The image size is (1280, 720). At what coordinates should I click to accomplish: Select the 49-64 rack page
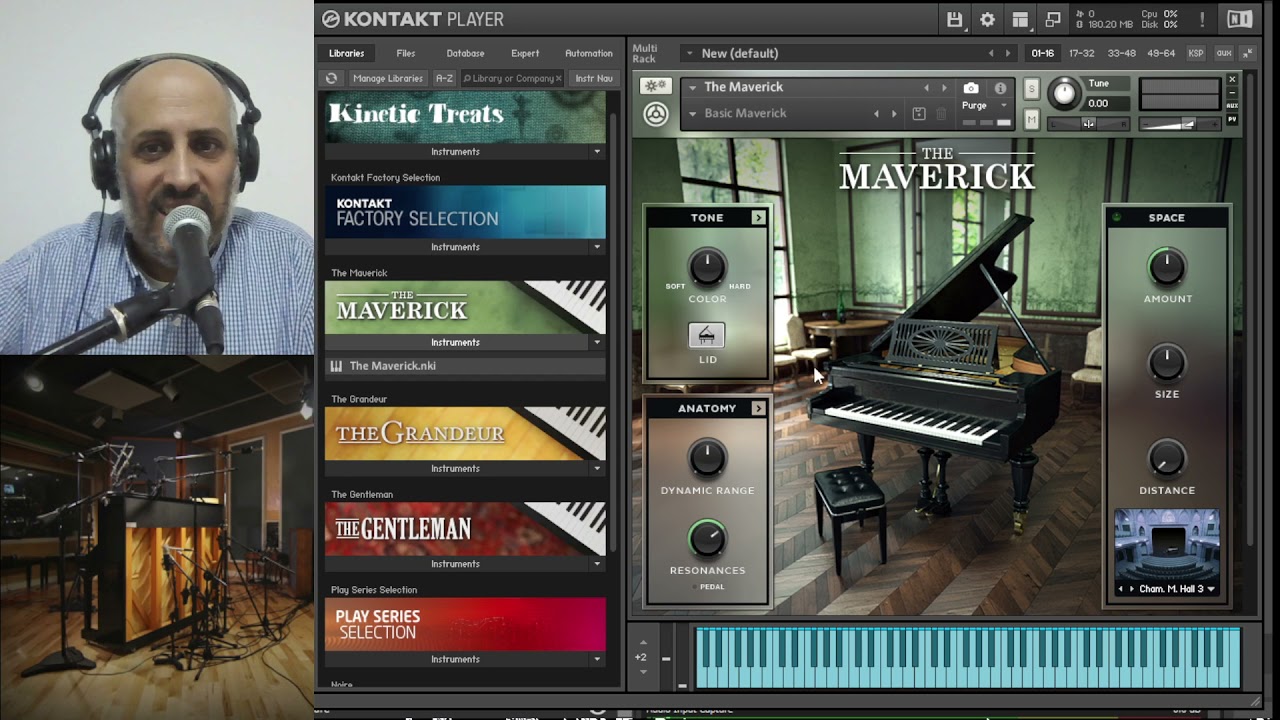(1161, 53)
